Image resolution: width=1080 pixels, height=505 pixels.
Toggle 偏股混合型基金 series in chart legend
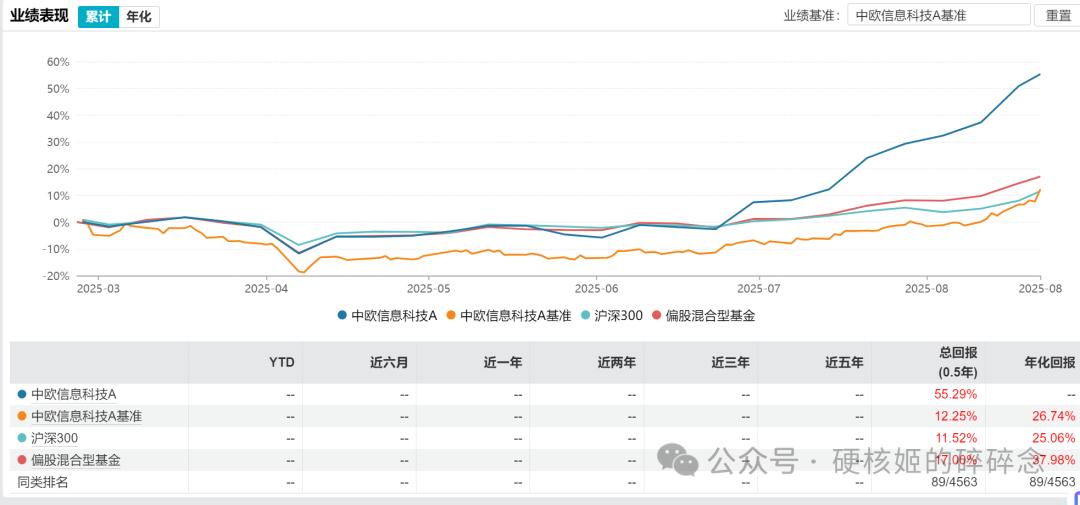[702, 316]
